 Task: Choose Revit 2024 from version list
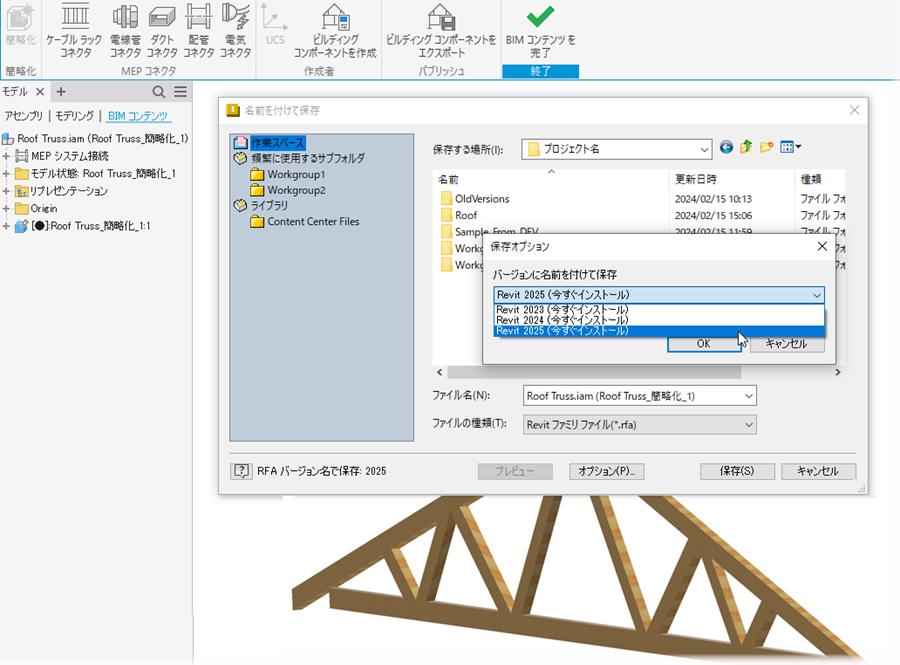659,320
